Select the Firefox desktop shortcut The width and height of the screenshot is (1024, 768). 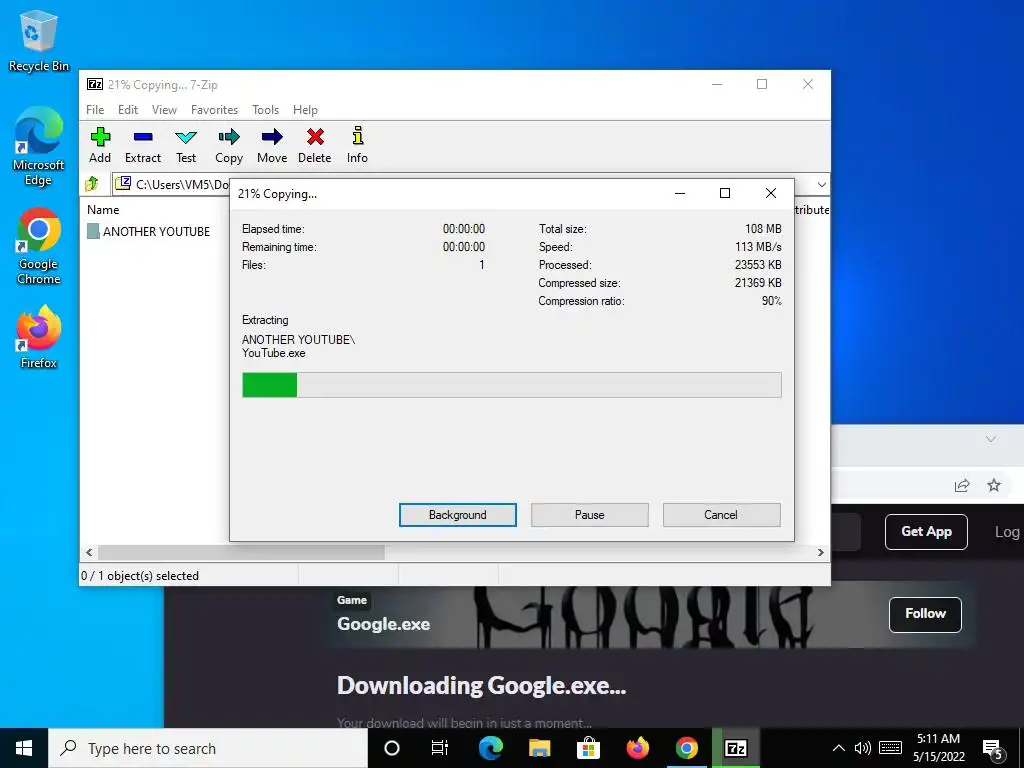coord(39,338)
